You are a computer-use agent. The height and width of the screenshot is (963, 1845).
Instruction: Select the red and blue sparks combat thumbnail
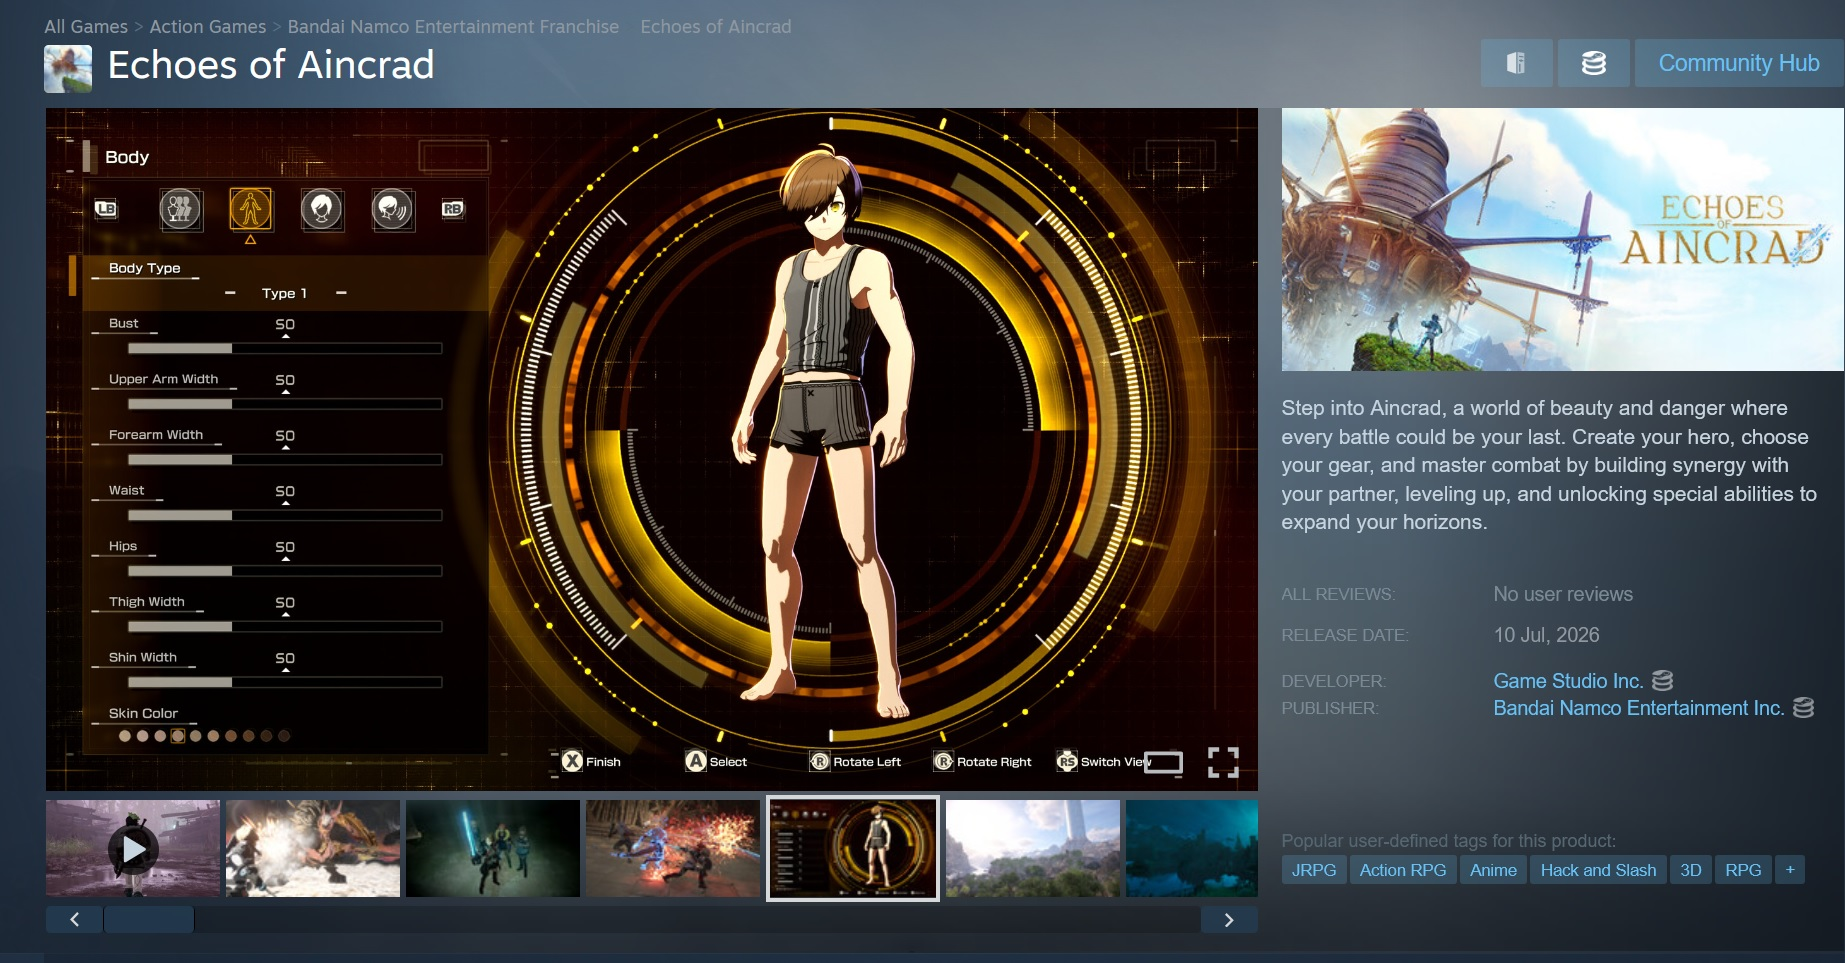click(673, 848)
